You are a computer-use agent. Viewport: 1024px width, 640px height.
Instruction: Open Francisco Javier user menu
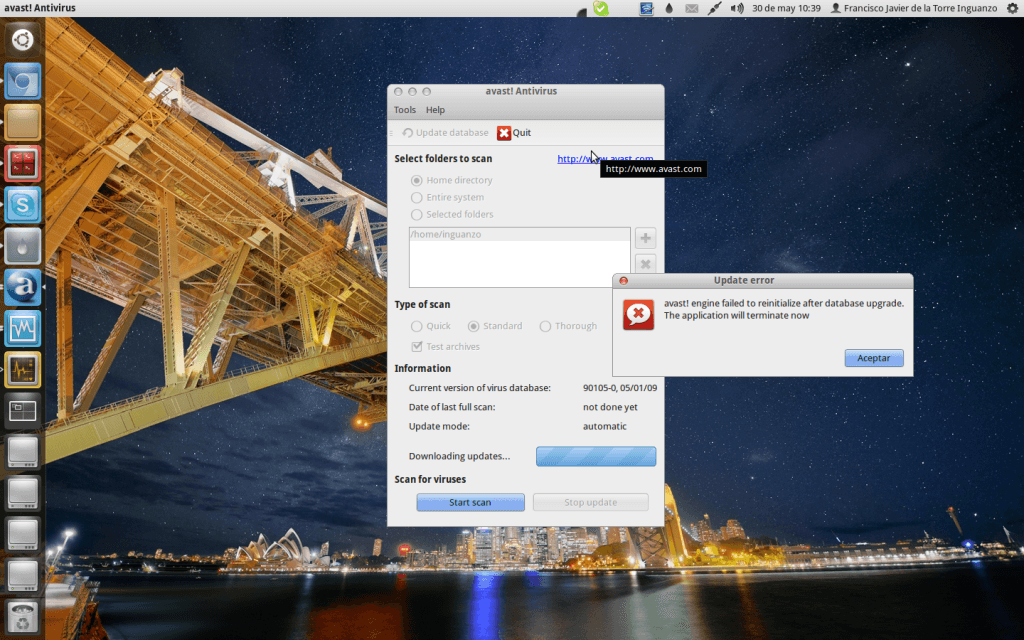tap(913, 8)
